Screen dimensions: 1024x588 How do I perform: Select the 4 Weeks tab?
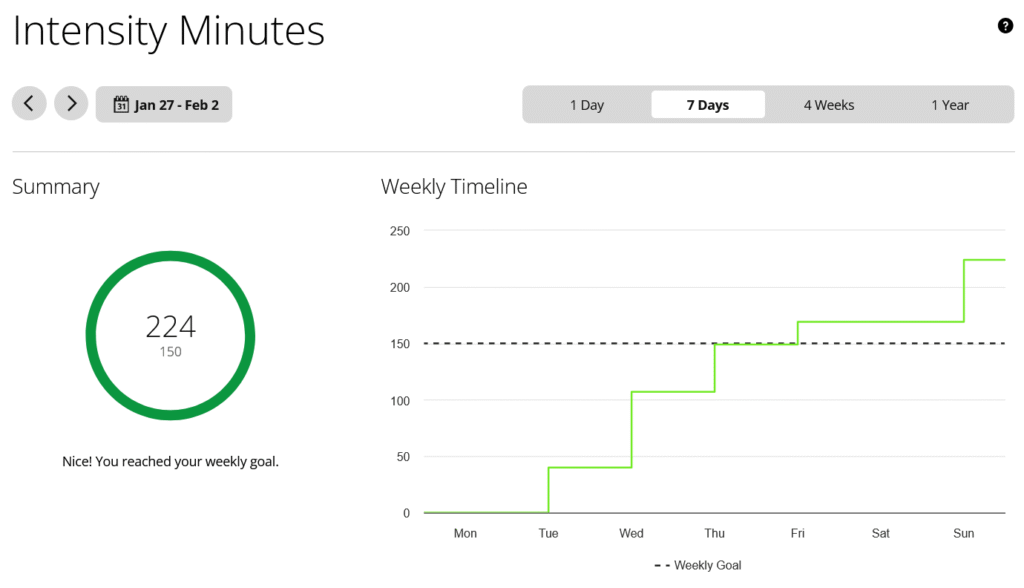pyautogui.click(x=829, y=104)
